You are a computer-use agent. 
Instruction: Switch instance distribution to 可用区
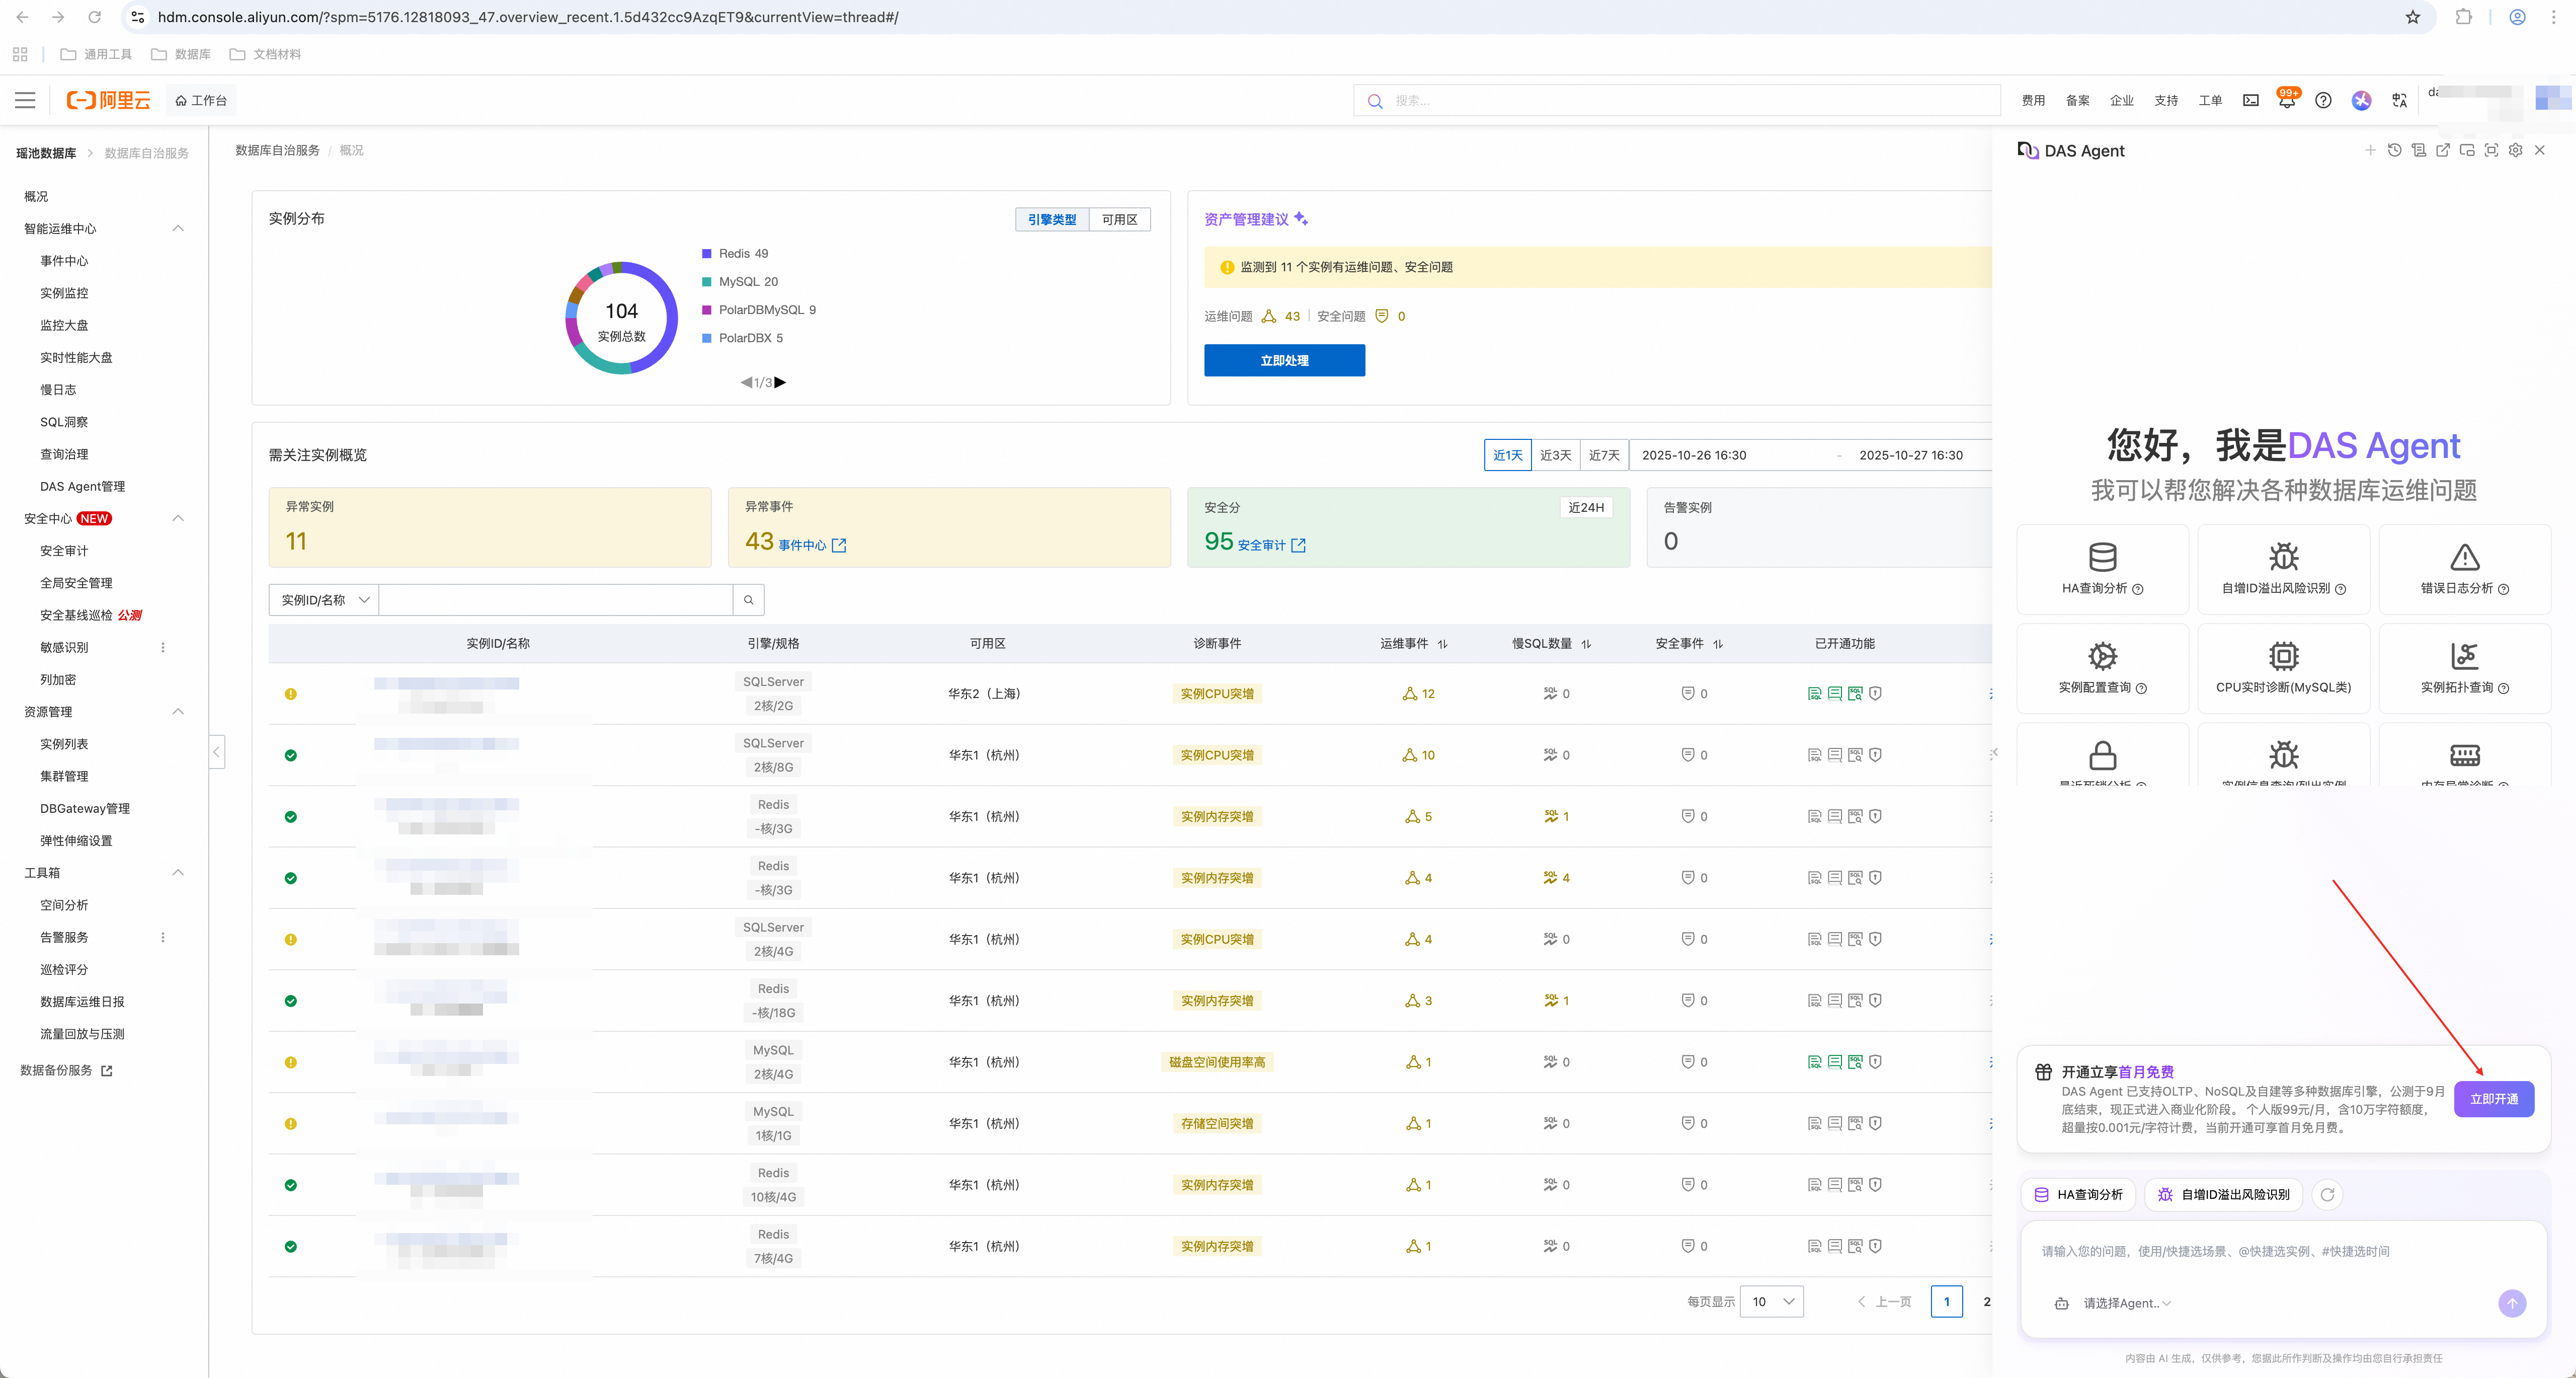[x=1119, y=220]
